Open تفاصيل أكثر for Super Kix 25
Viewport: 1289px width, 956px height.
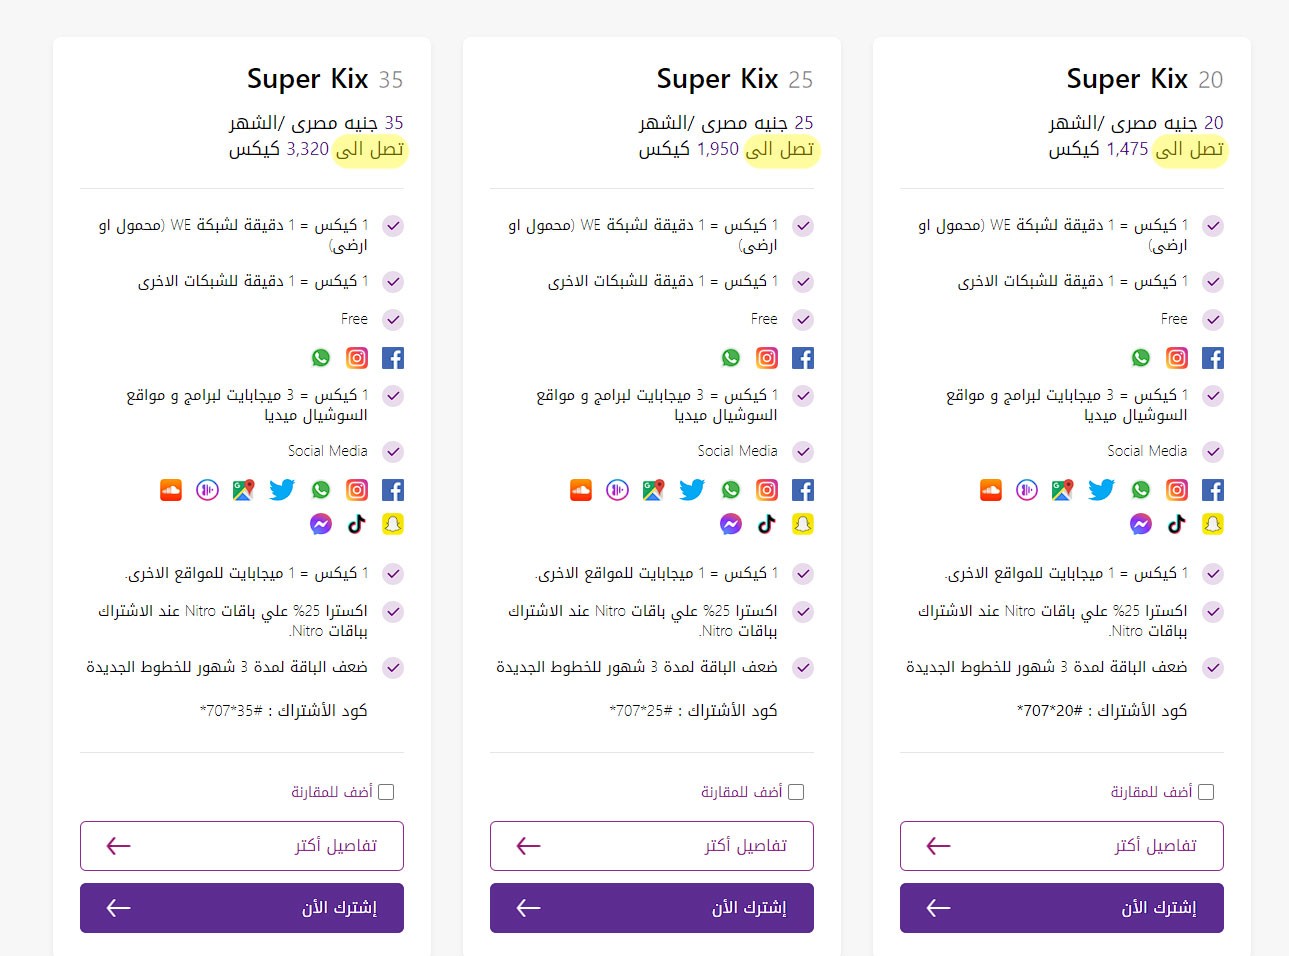(x=652, y=846)
